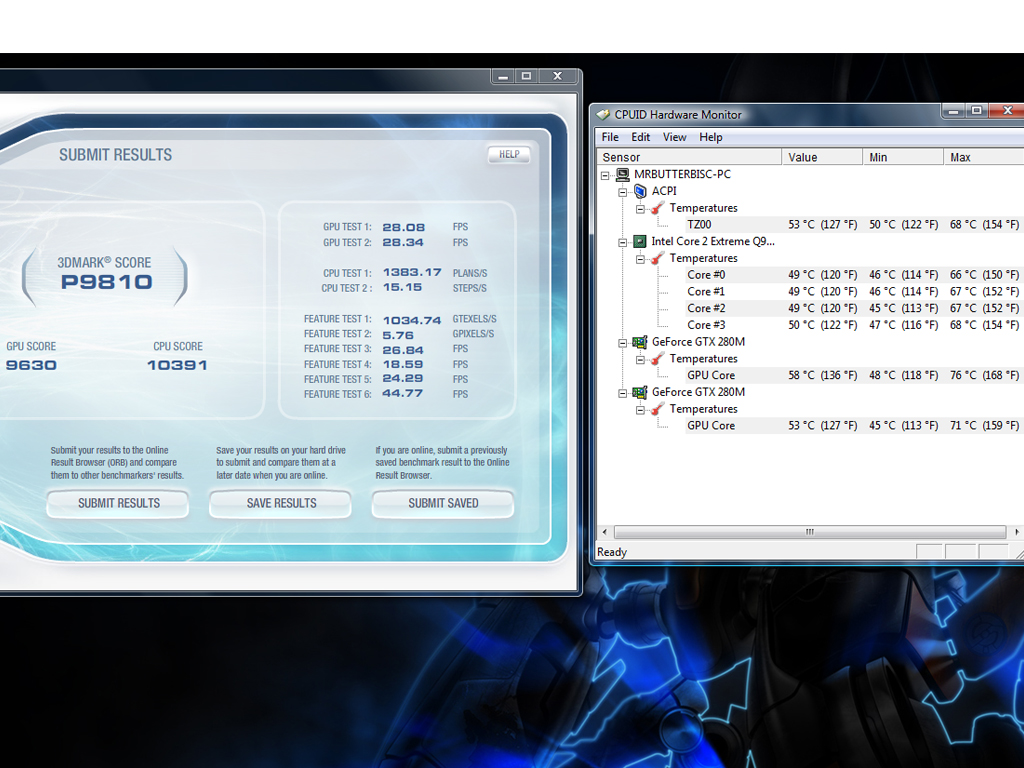Click the Submit Results heading in 3DMark
The height and width of the screenshot is (768, 1024).
coord(116,155)
